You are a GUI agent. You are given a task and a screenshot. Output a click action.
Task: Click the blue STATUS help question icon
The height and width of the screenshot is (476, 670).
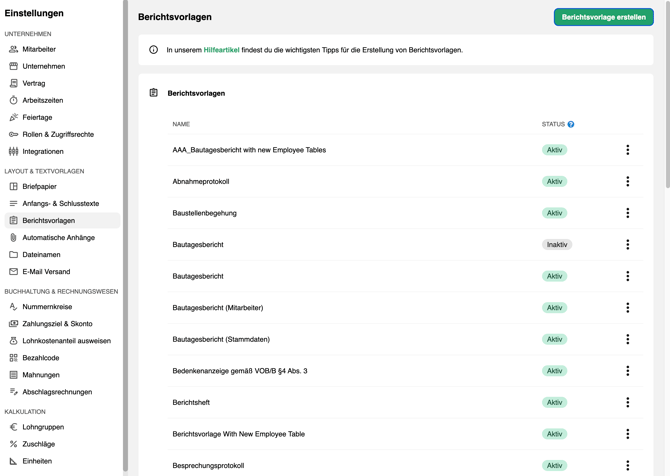[x=571, y=124]
